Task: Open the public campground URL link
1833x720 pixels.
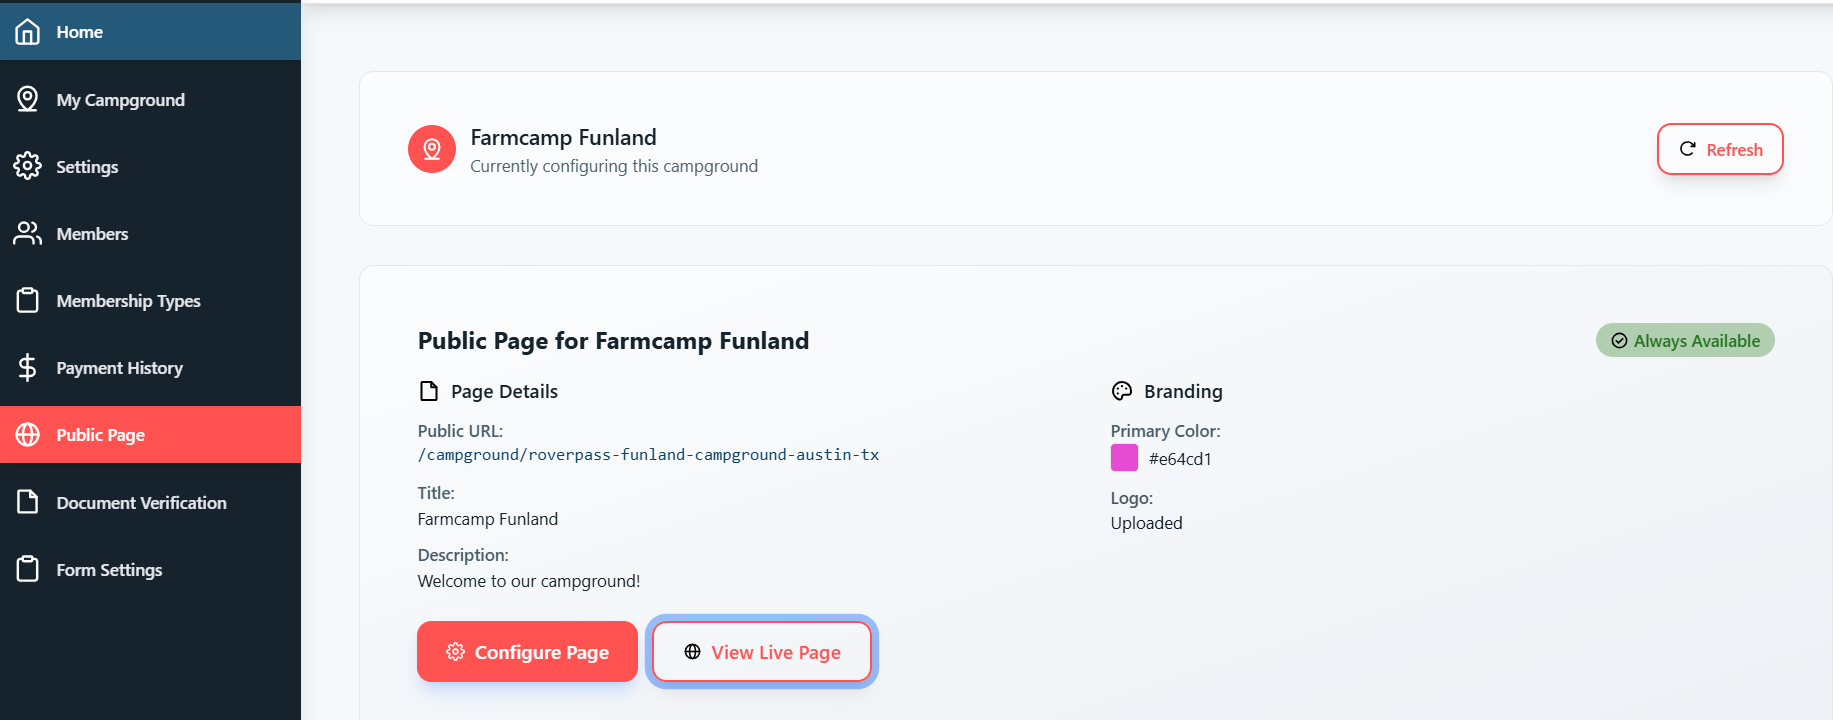Action: pos(648,455)
